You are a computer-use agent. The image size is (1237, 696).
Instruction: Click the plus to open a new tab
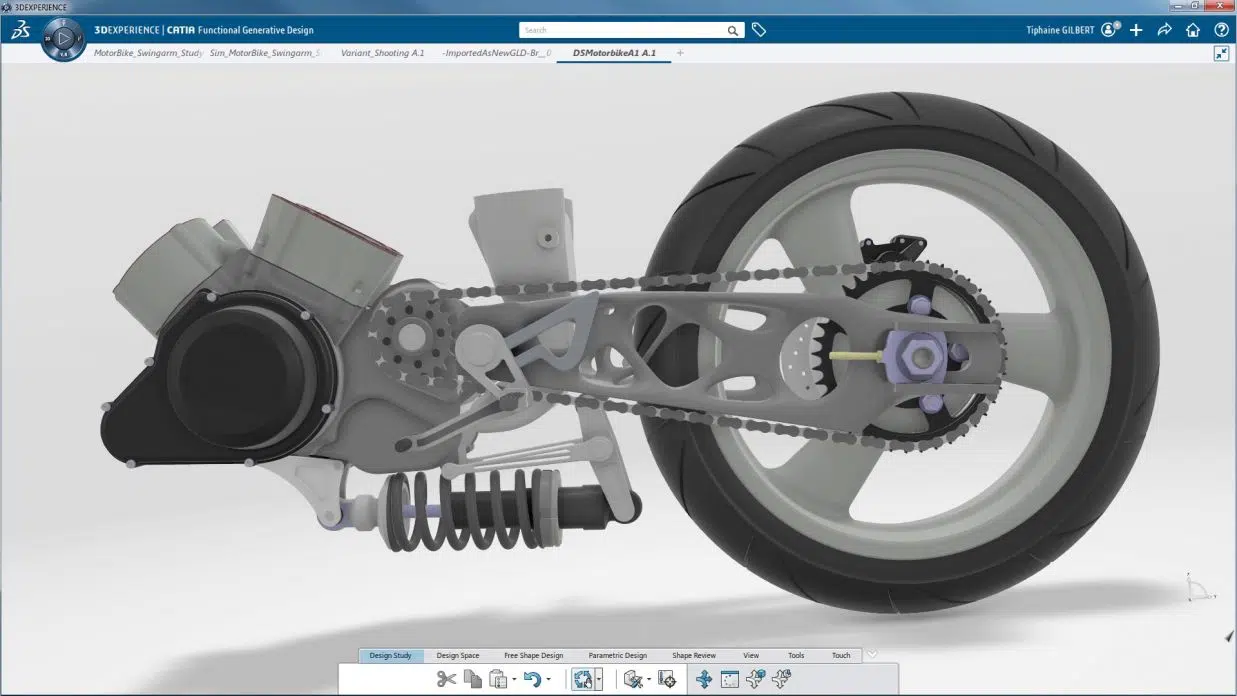click(x=680, y=53)
